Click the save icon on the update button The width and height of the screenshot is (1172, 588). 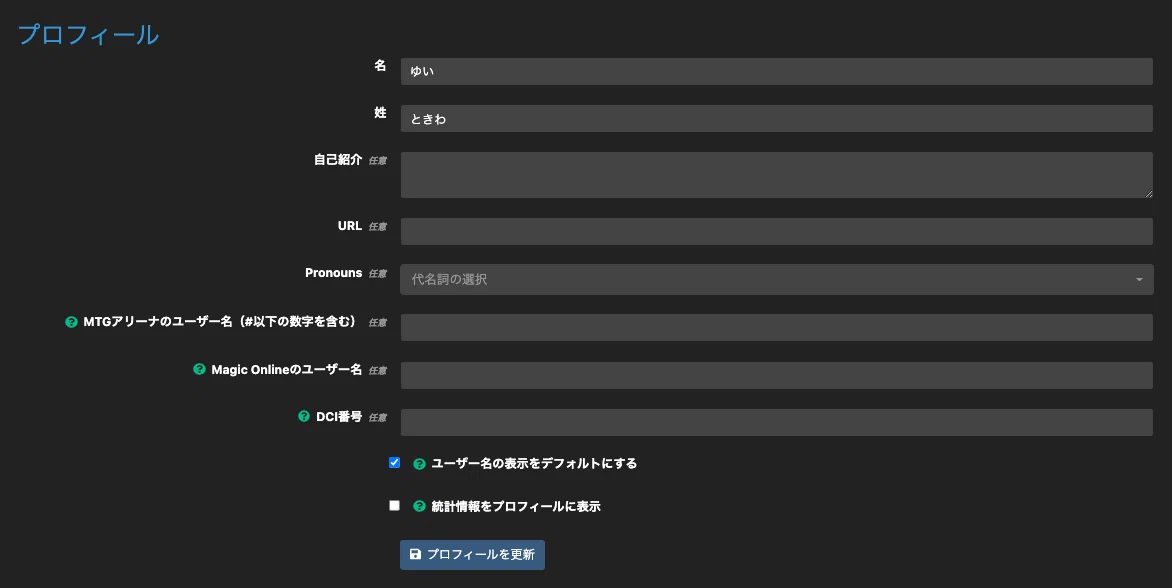[x=416, y=554]
